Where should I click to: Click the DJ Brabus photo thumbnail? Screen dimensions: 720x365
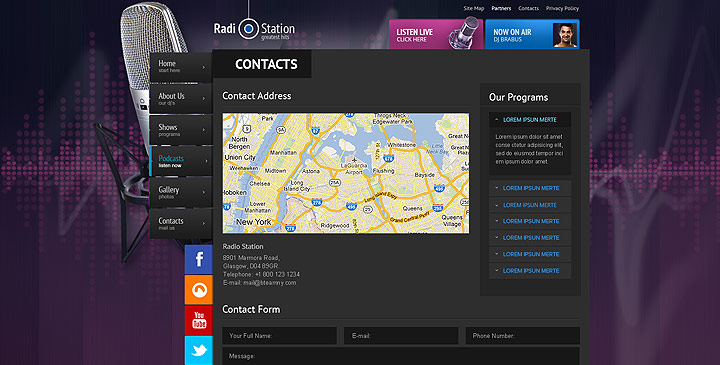(565, 35)
